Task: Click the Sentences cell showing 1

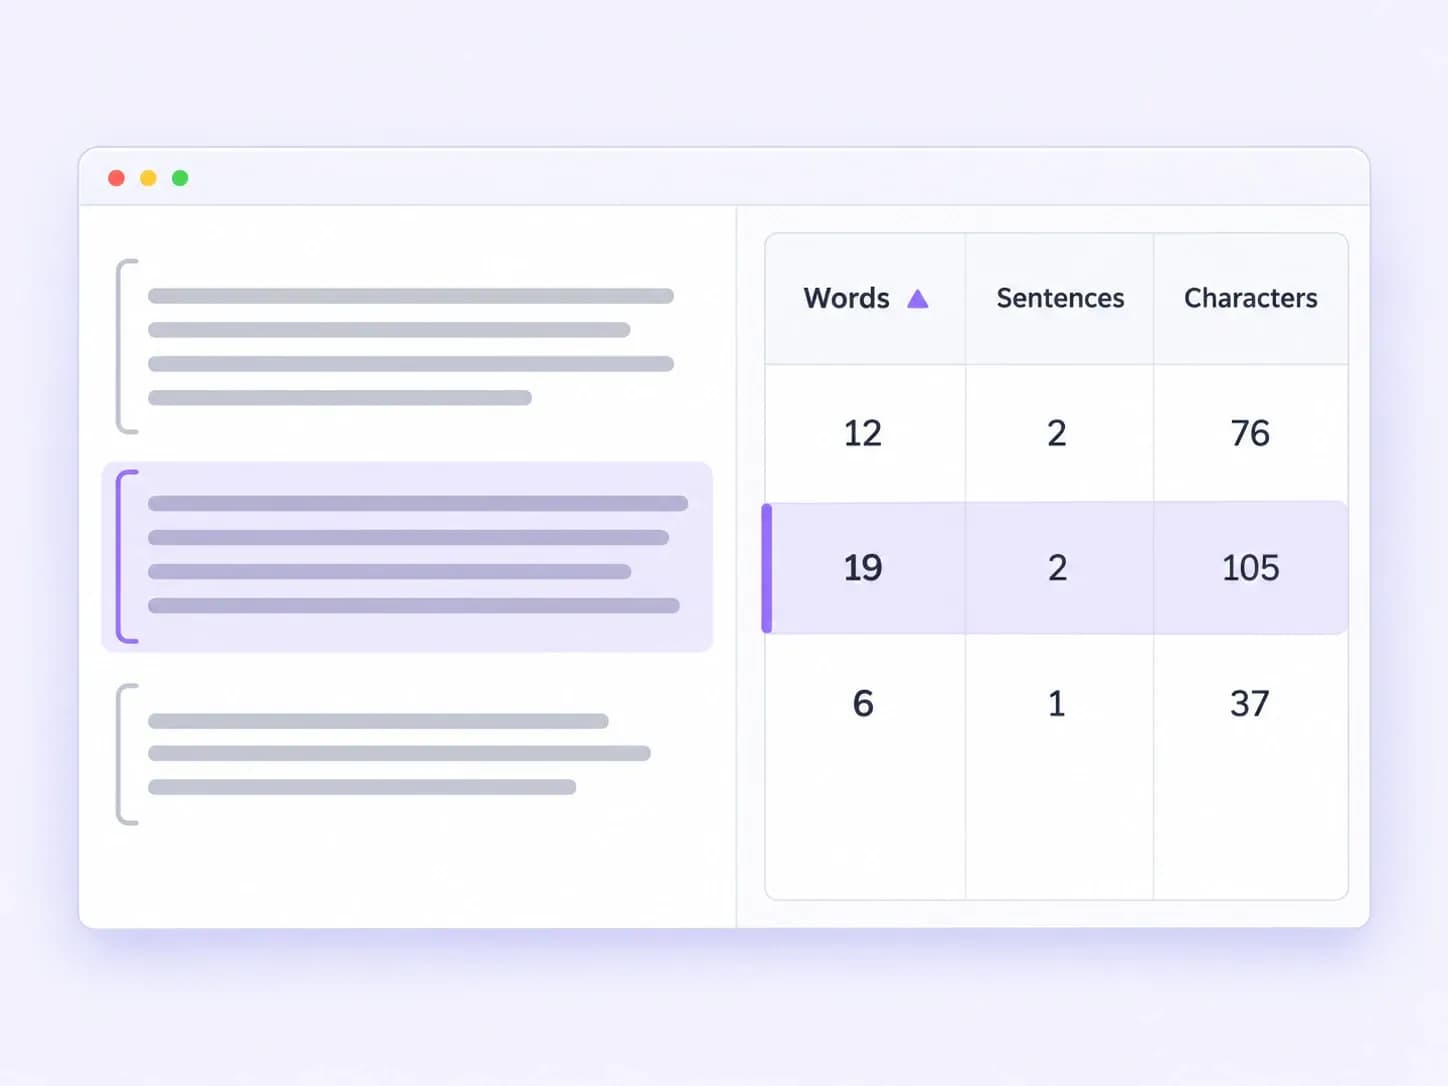Action: tap(1057, 703)
